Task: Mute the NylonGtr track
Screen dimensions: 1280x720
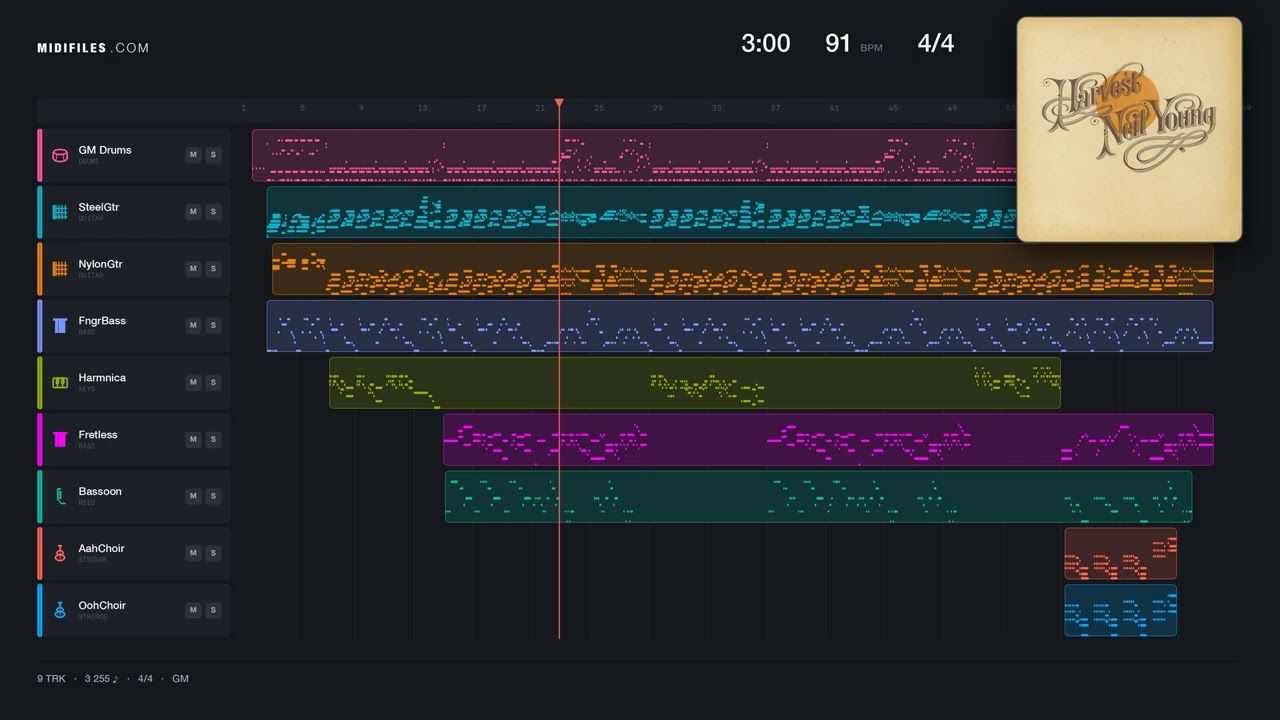Action: coord(193,269)
